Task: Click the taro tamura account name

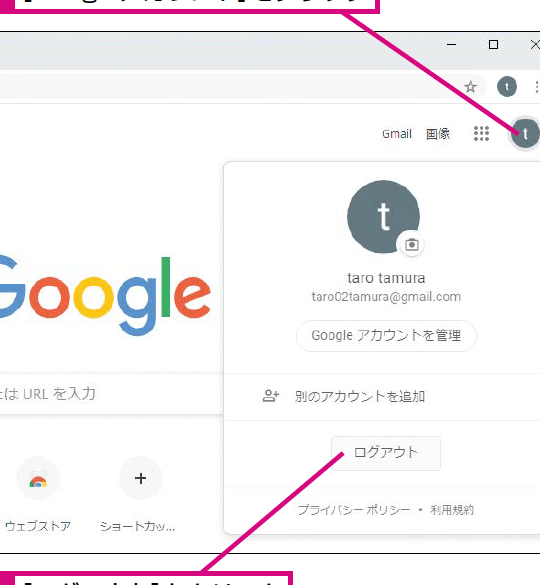Action: pyautogui.click(x=386, y=278)
